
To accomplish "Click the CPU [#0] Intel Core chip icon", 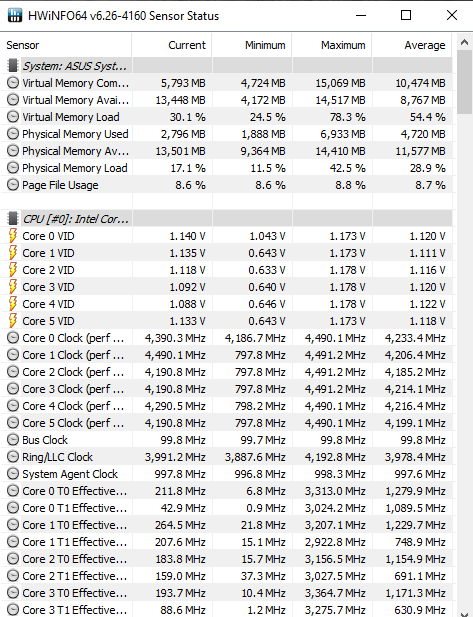I will coord(13,218).
